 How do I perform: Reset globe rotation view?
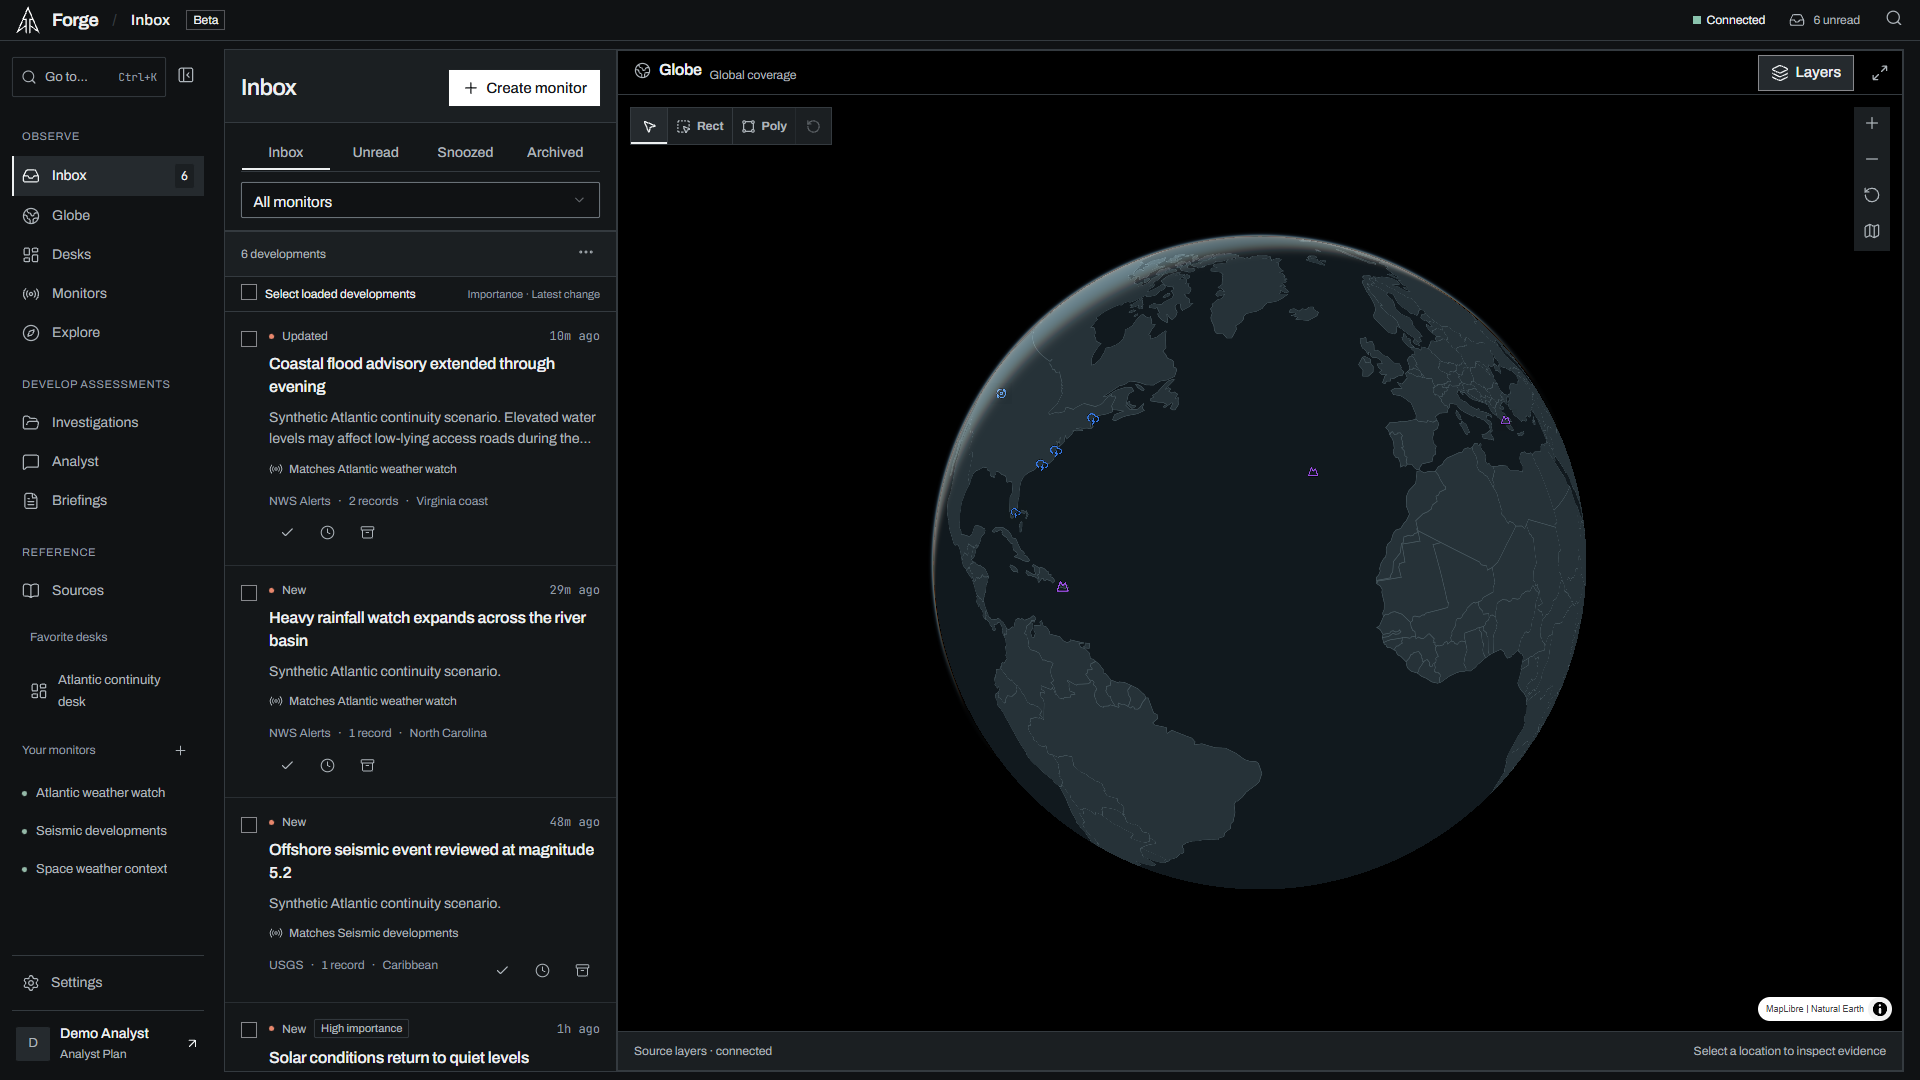coord(1871,196)
